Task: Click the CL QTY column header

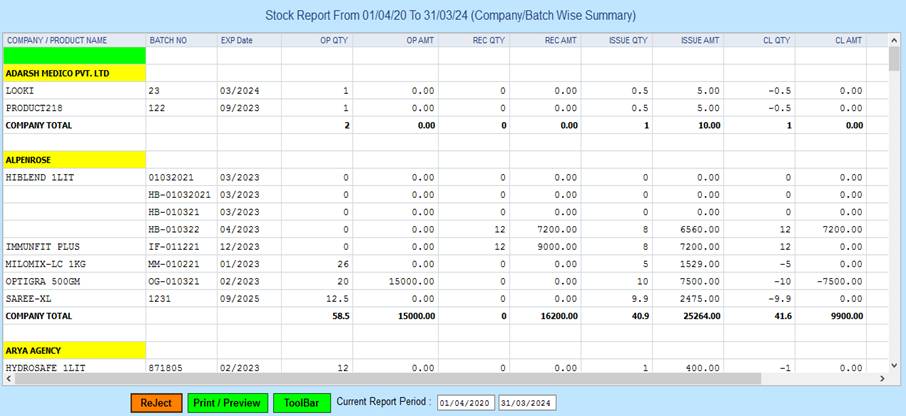Action: [x=770, y=40]
